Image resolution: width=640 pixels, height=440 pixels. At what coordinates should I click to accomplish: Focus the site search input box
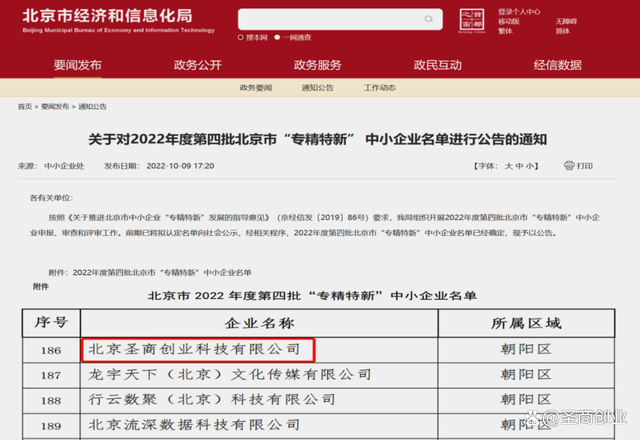tap(340, 19)
